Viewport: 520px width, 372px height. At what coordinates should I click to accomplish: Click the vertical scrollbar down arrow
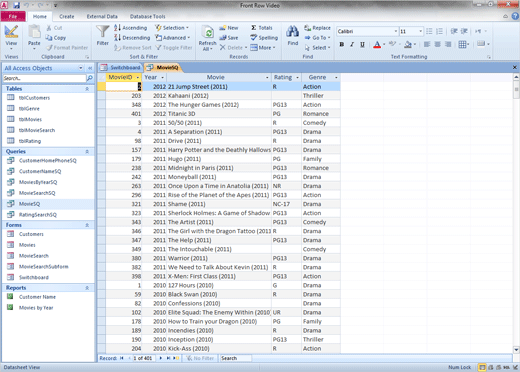click(x=516, y=350)
